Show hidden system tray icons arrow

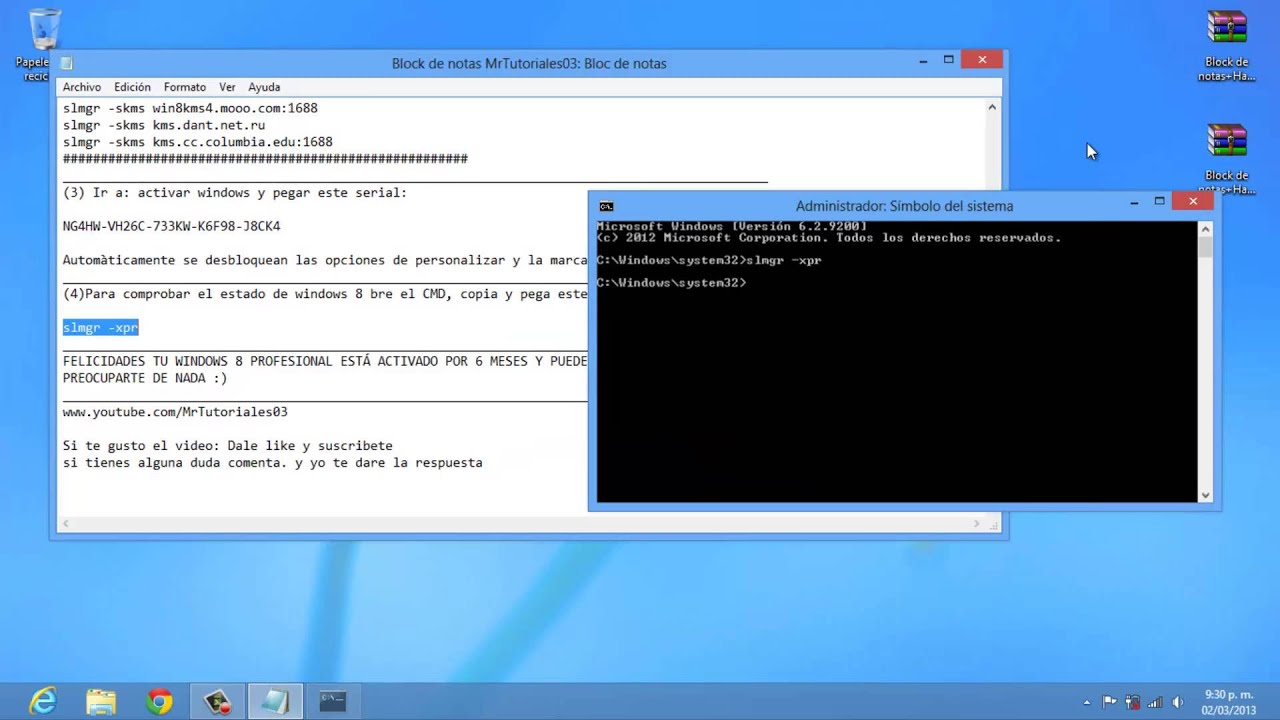pos(1087,702)
